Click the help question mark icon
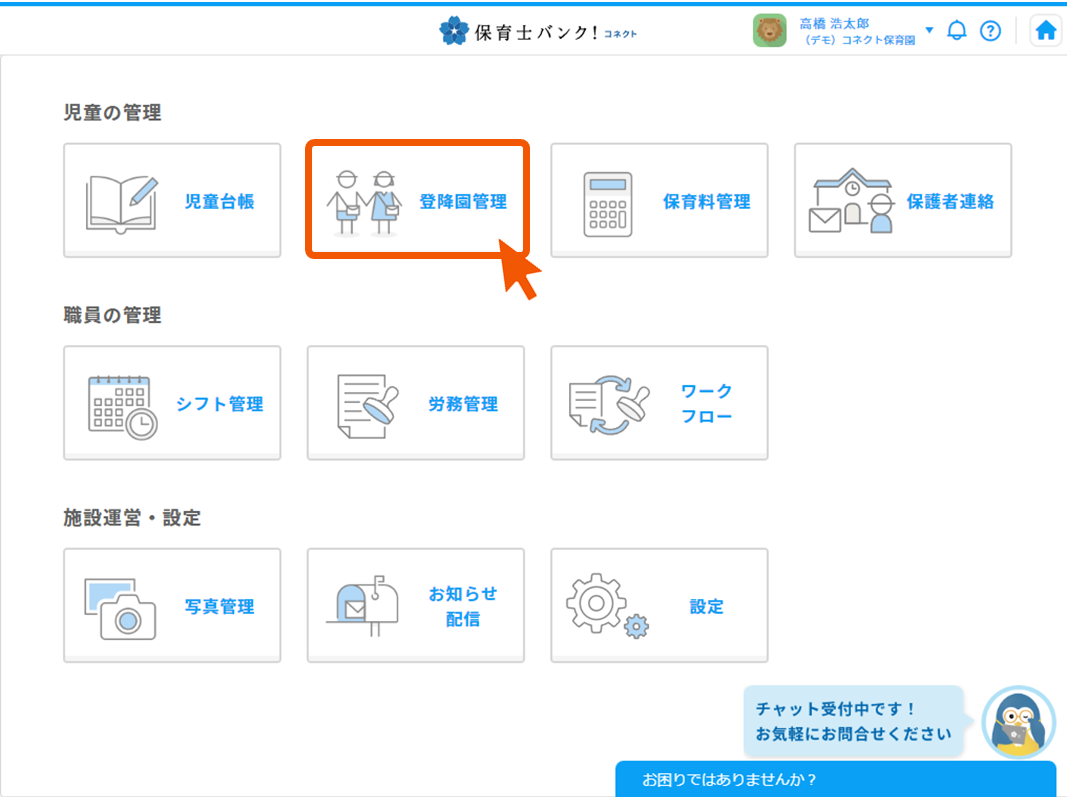 pyautogui.click(x=991, y=31)
